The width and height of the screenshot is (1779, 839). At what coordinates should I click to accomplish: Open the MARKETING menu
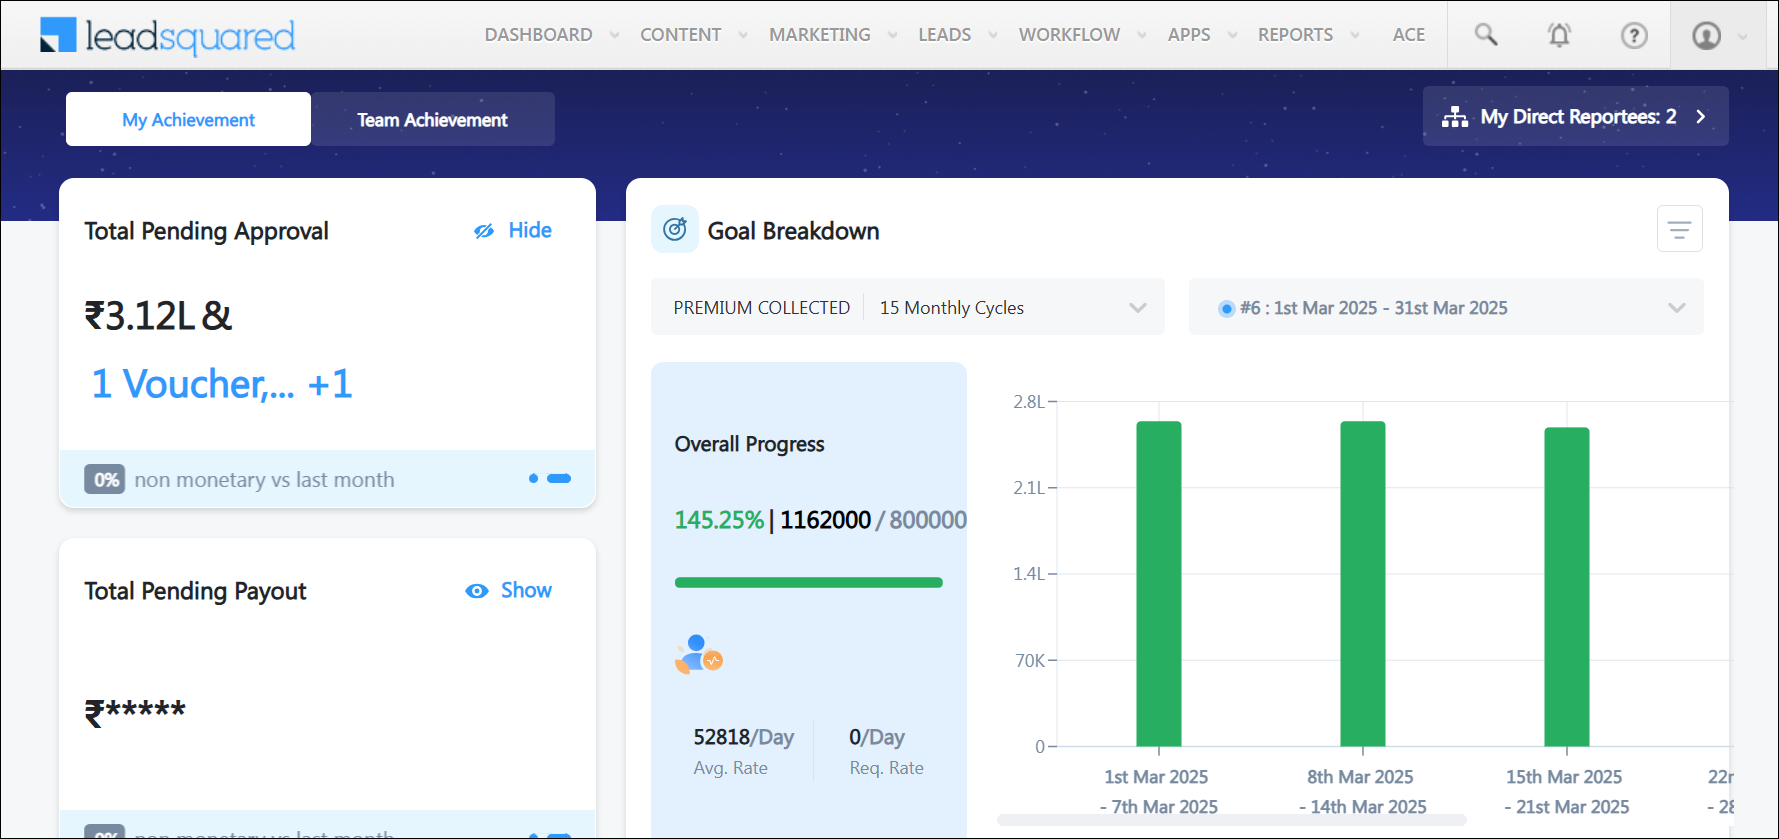click(x=820, y=35)
